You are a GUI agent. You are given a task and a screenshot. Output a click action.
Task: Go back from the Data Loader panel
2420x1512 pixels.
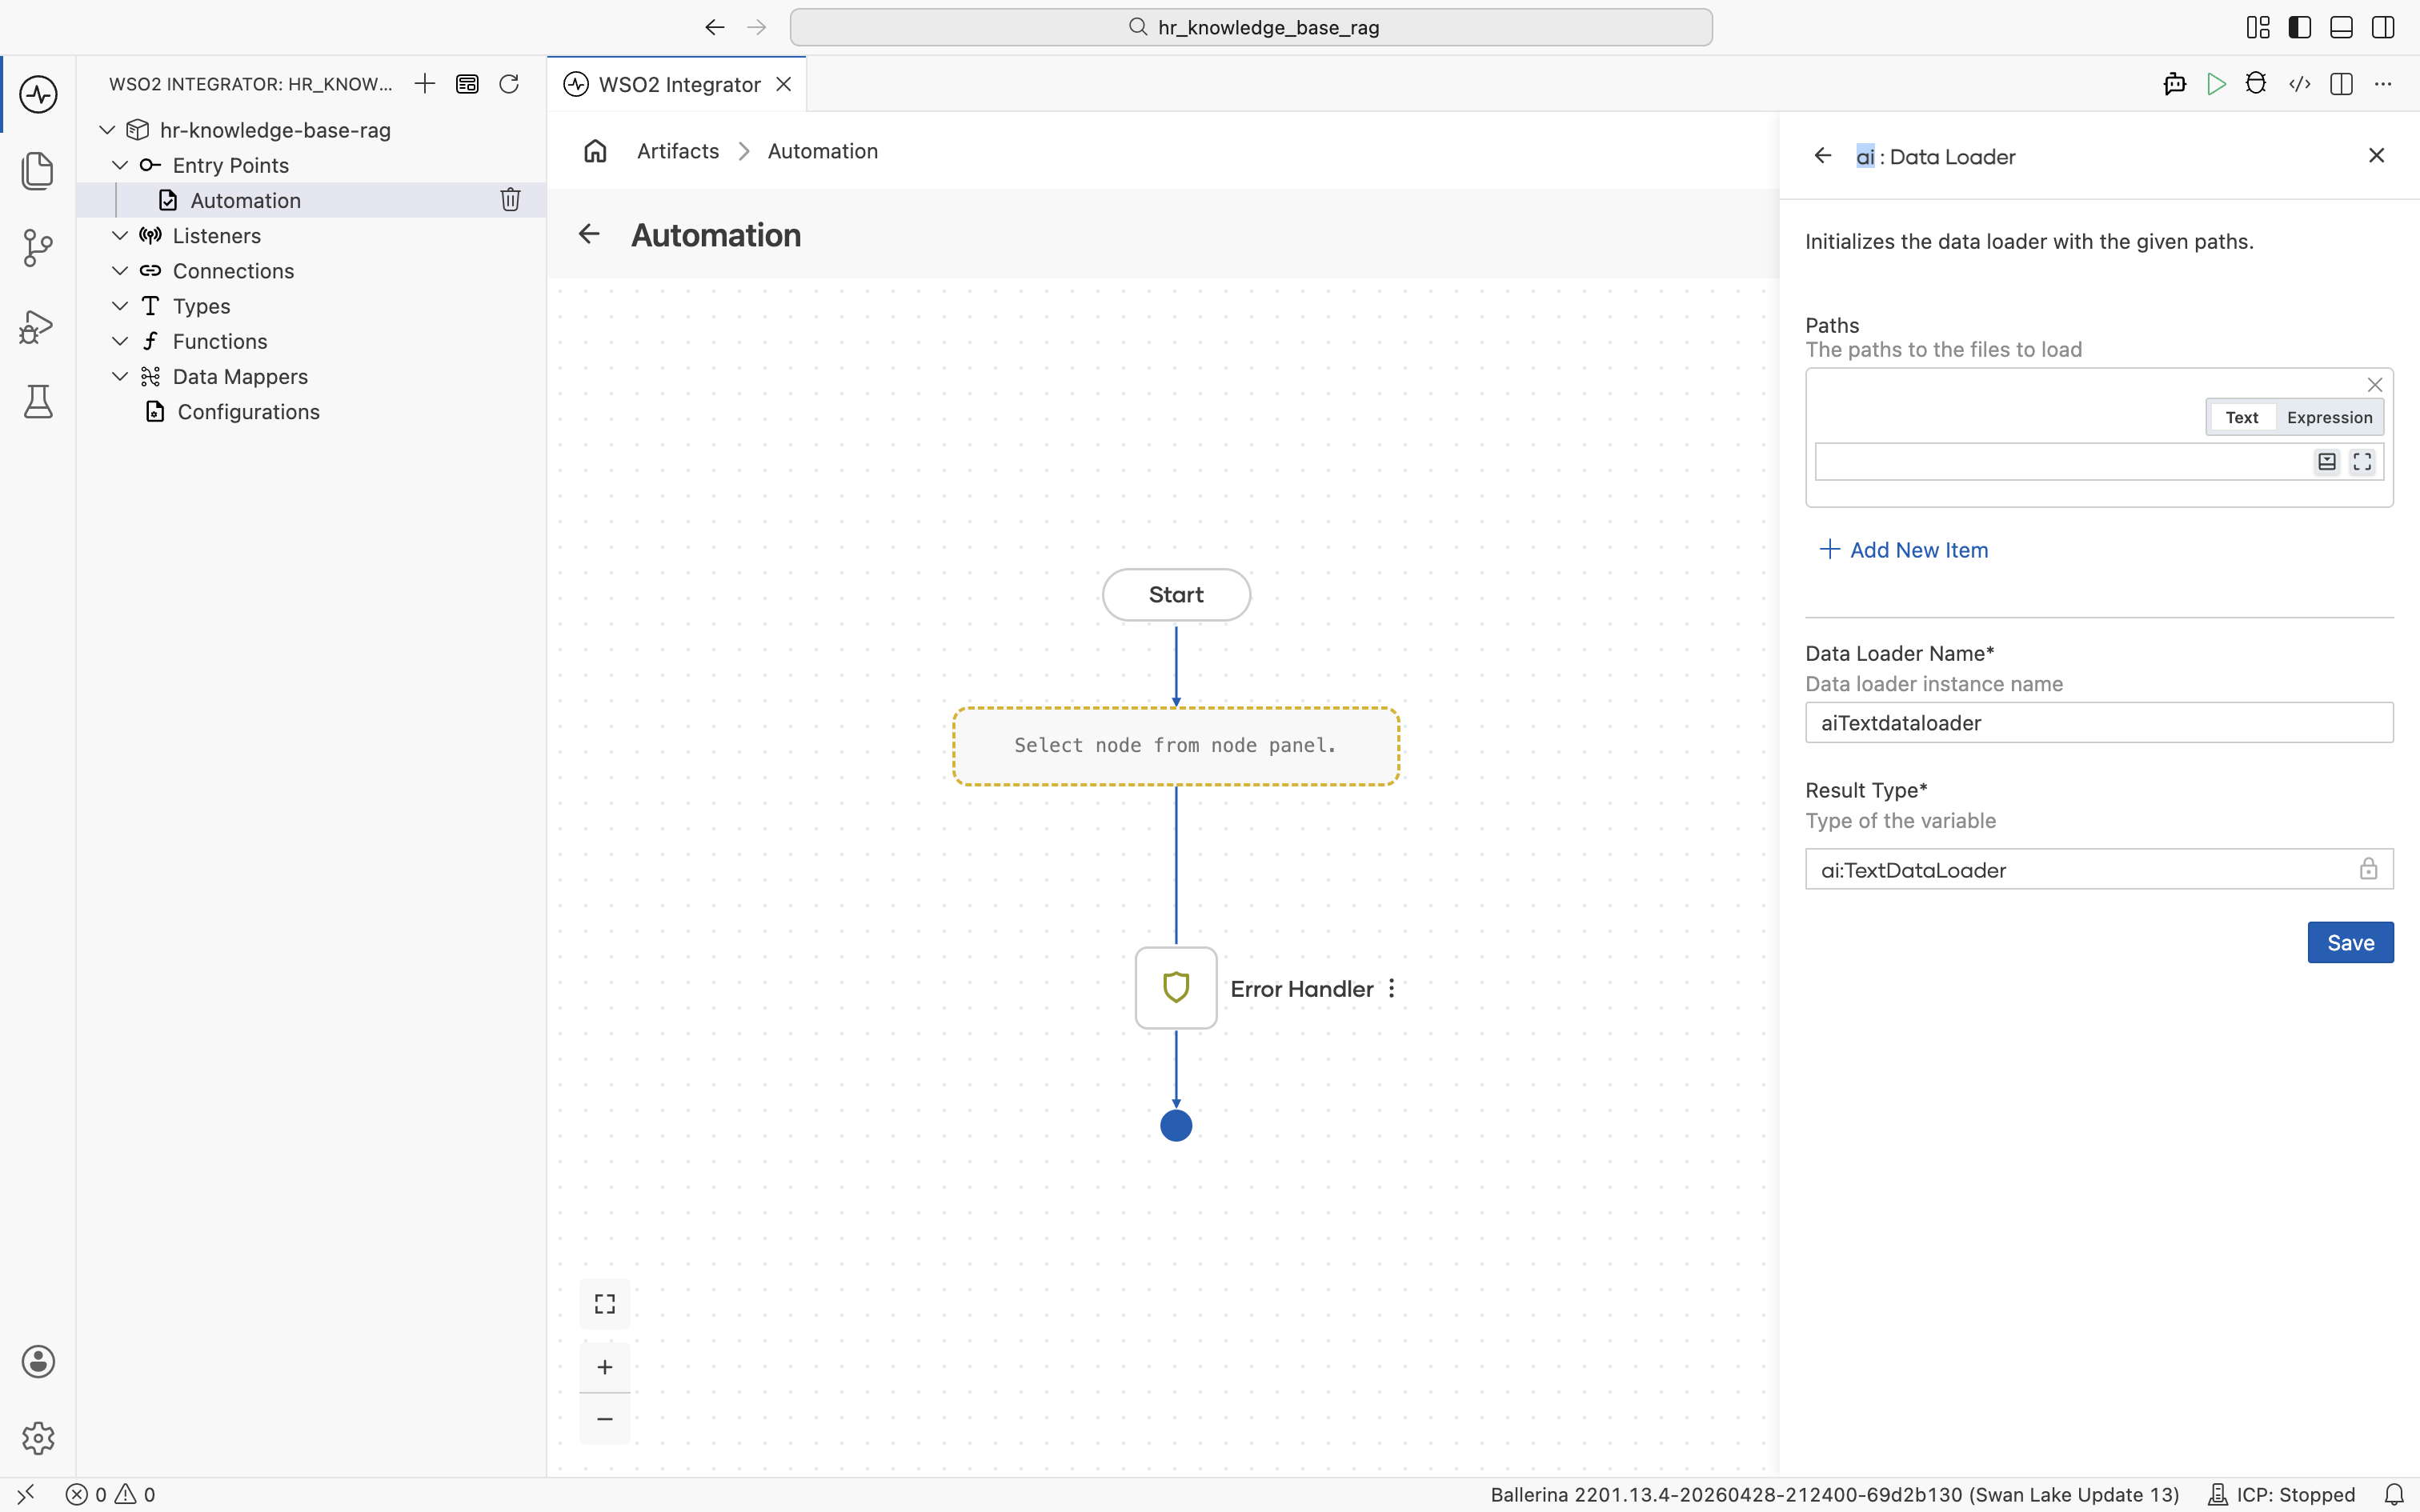click(1823, 156)
